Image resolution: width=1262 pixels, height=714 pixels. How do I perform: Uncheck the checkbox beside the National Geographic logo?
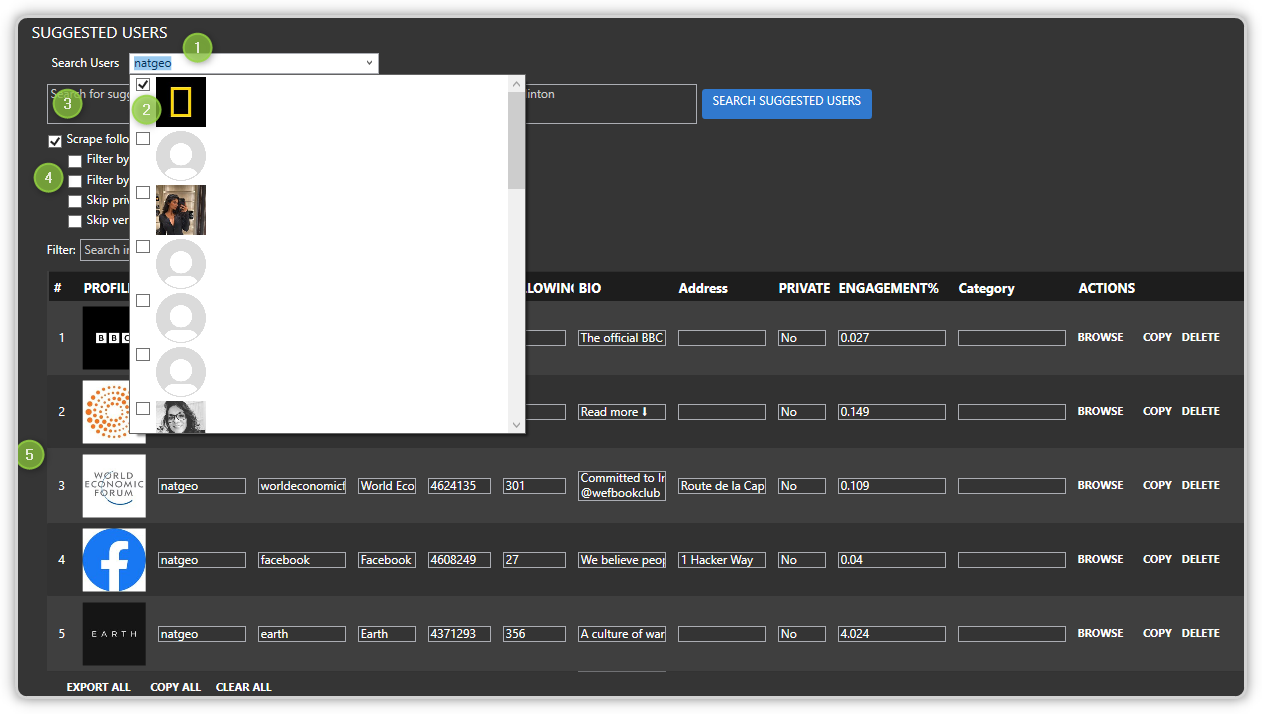point(143,85)
